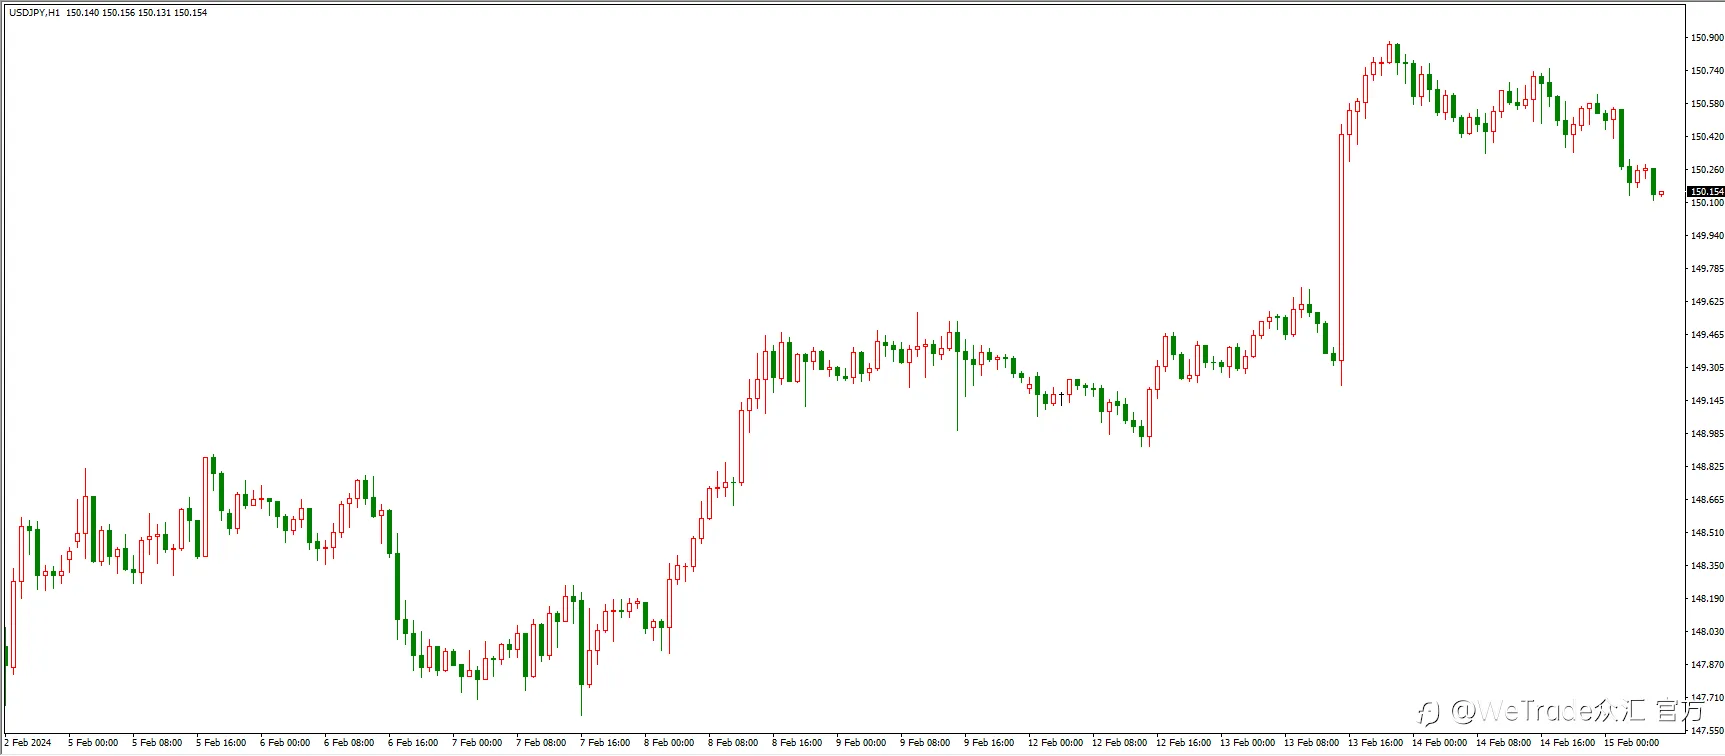Click the 9 Feb 08:00 time label
This screenshot has height=756, width=1725.
click(x=925, y=743)
